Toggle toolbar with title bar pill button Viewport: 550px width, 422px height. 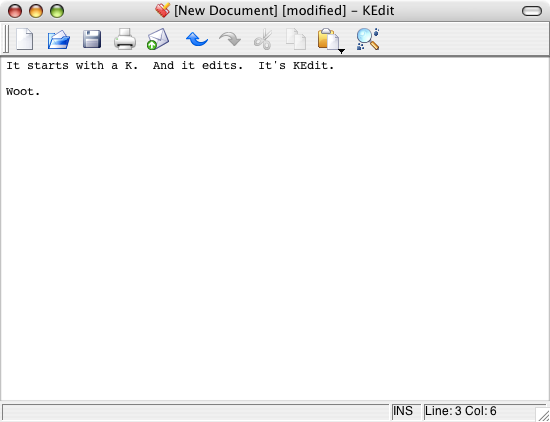pos(532,11)
